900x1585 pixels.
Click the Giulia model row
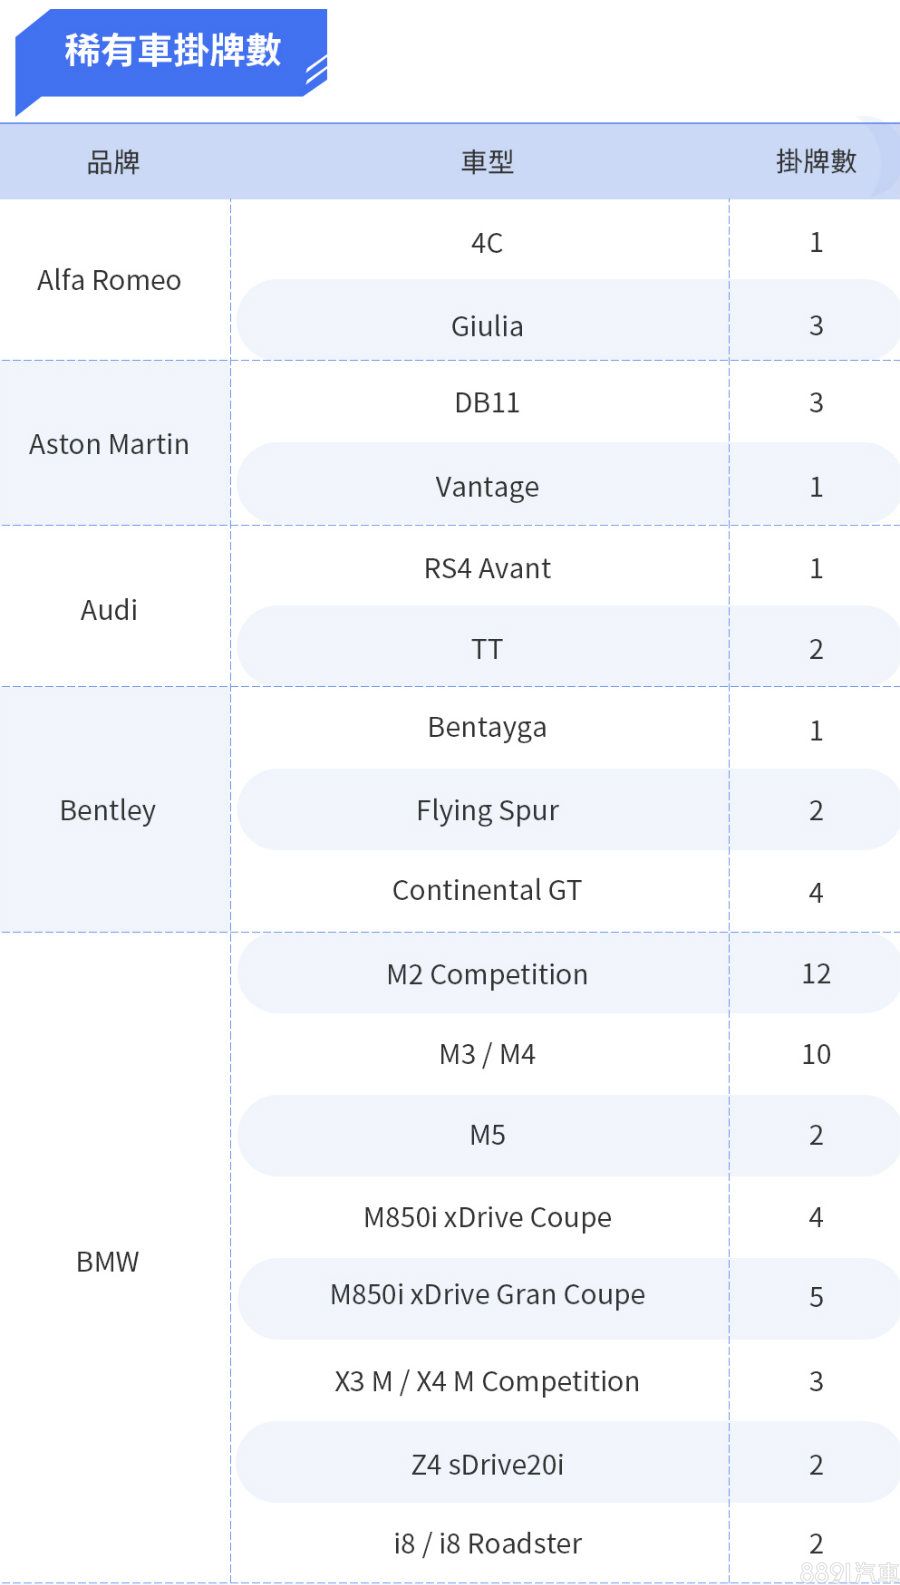coord(487,326)
